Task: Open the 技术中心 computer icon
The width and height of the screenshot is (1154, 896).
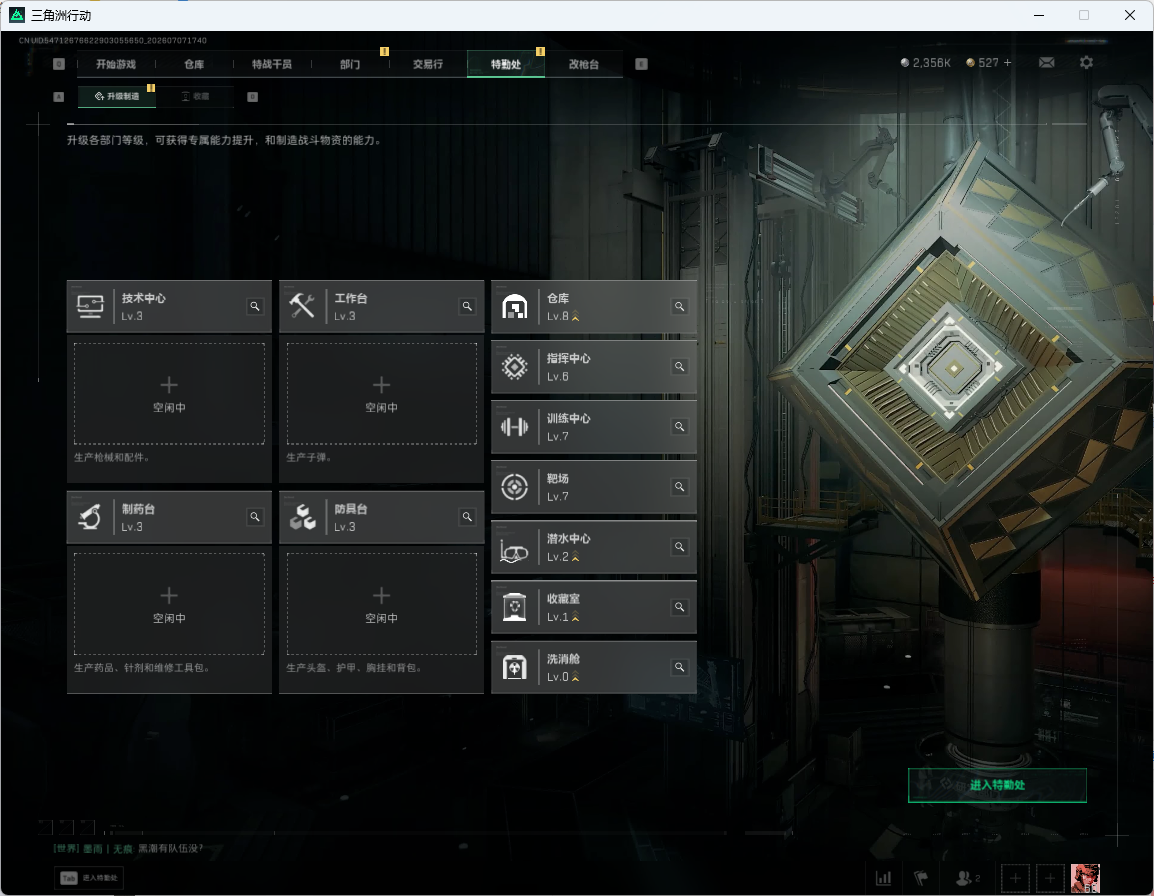Action: (x=90, y=306)
